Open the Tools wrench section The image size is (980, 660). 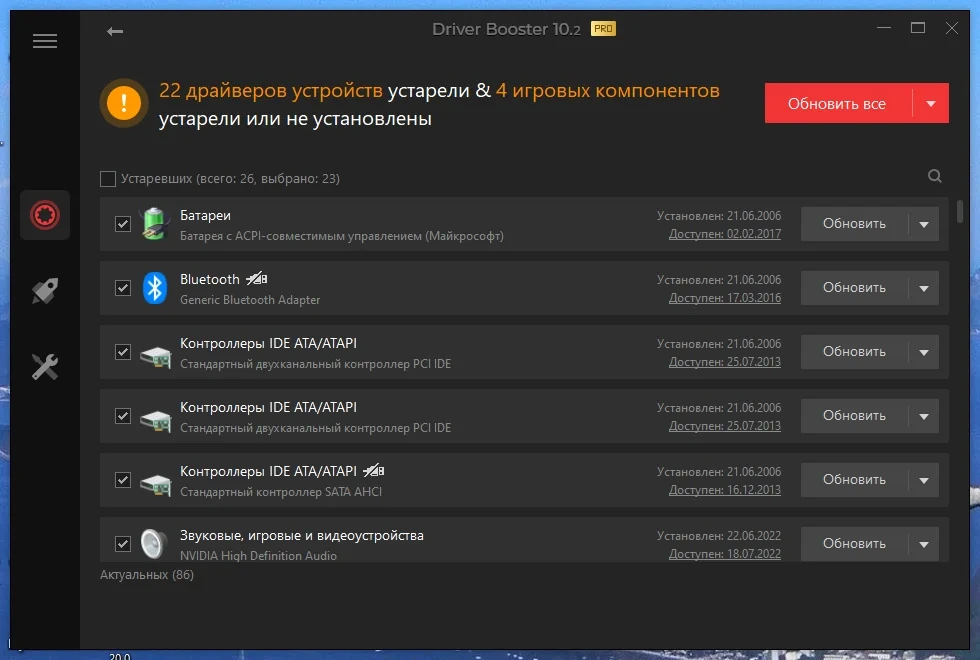point(45,367)
